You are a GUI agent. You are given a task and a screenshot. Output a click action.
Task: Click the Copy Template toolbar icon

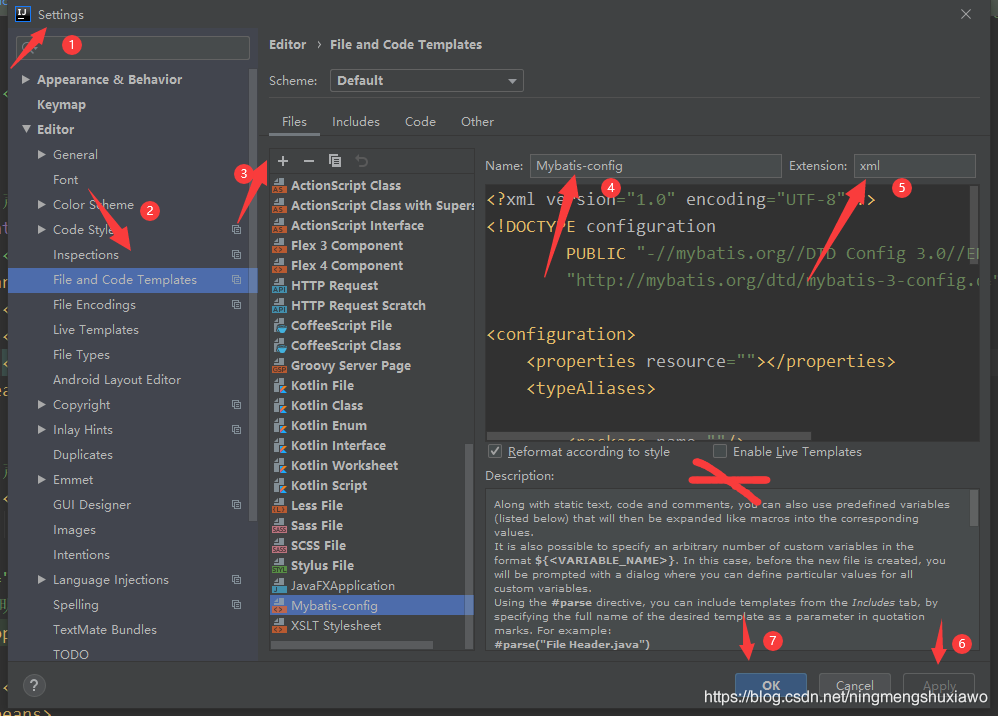(335, 161)
